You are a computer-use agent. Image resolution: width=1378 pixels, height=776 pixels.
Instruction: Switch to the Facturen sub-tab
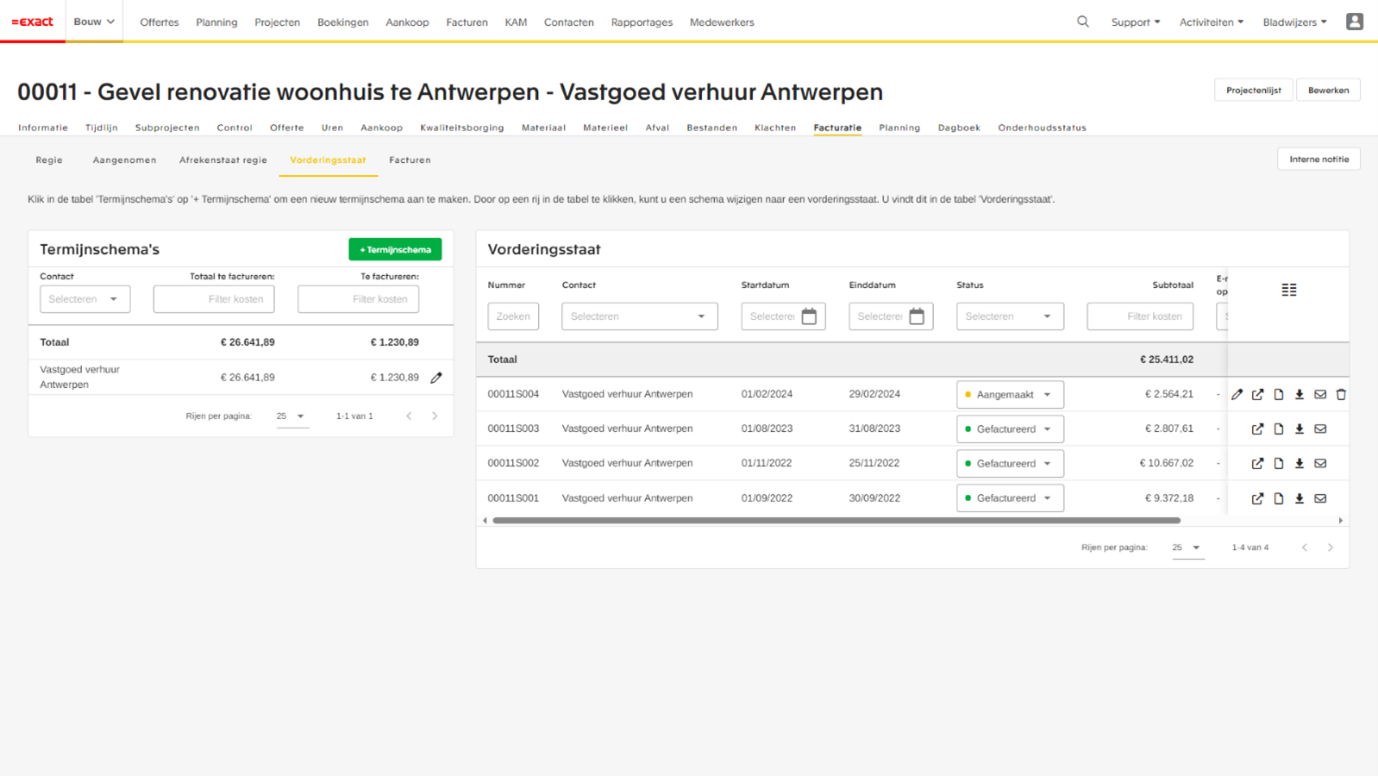pos(410,160)
